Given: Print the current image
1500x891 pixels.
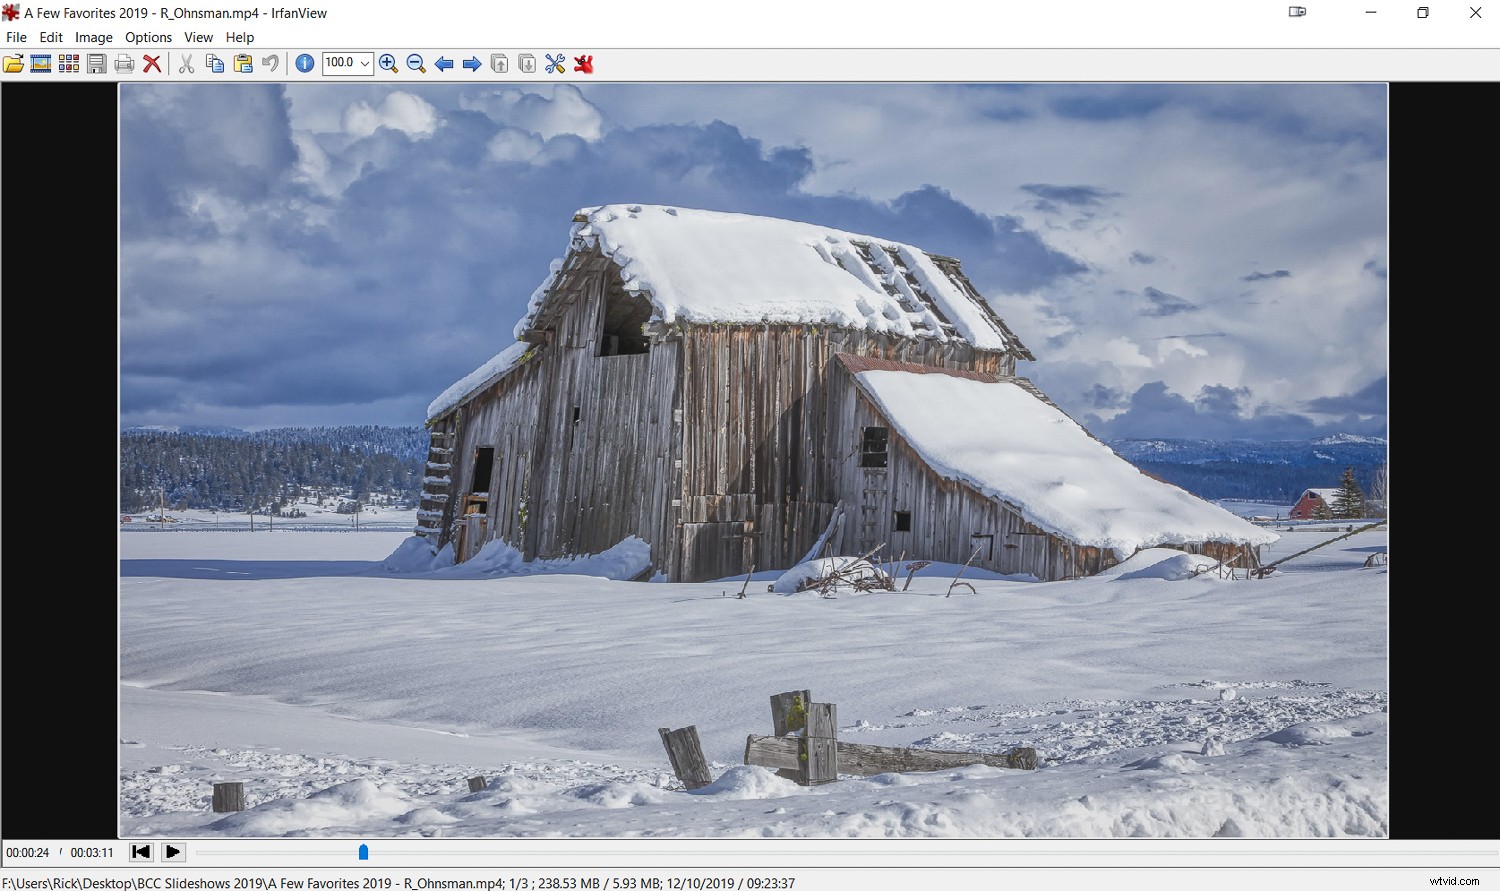Looking at the screenshot, I should point(124,63).
